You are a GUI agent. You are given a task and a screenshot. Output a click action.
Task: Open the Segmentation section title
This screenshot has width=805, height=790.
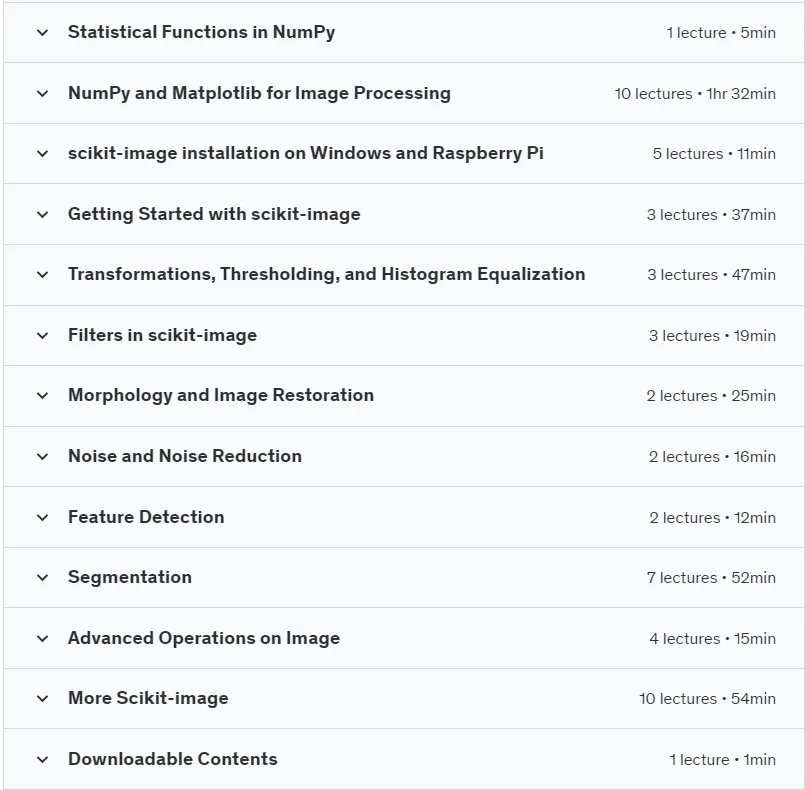click(x=130, y=577)
